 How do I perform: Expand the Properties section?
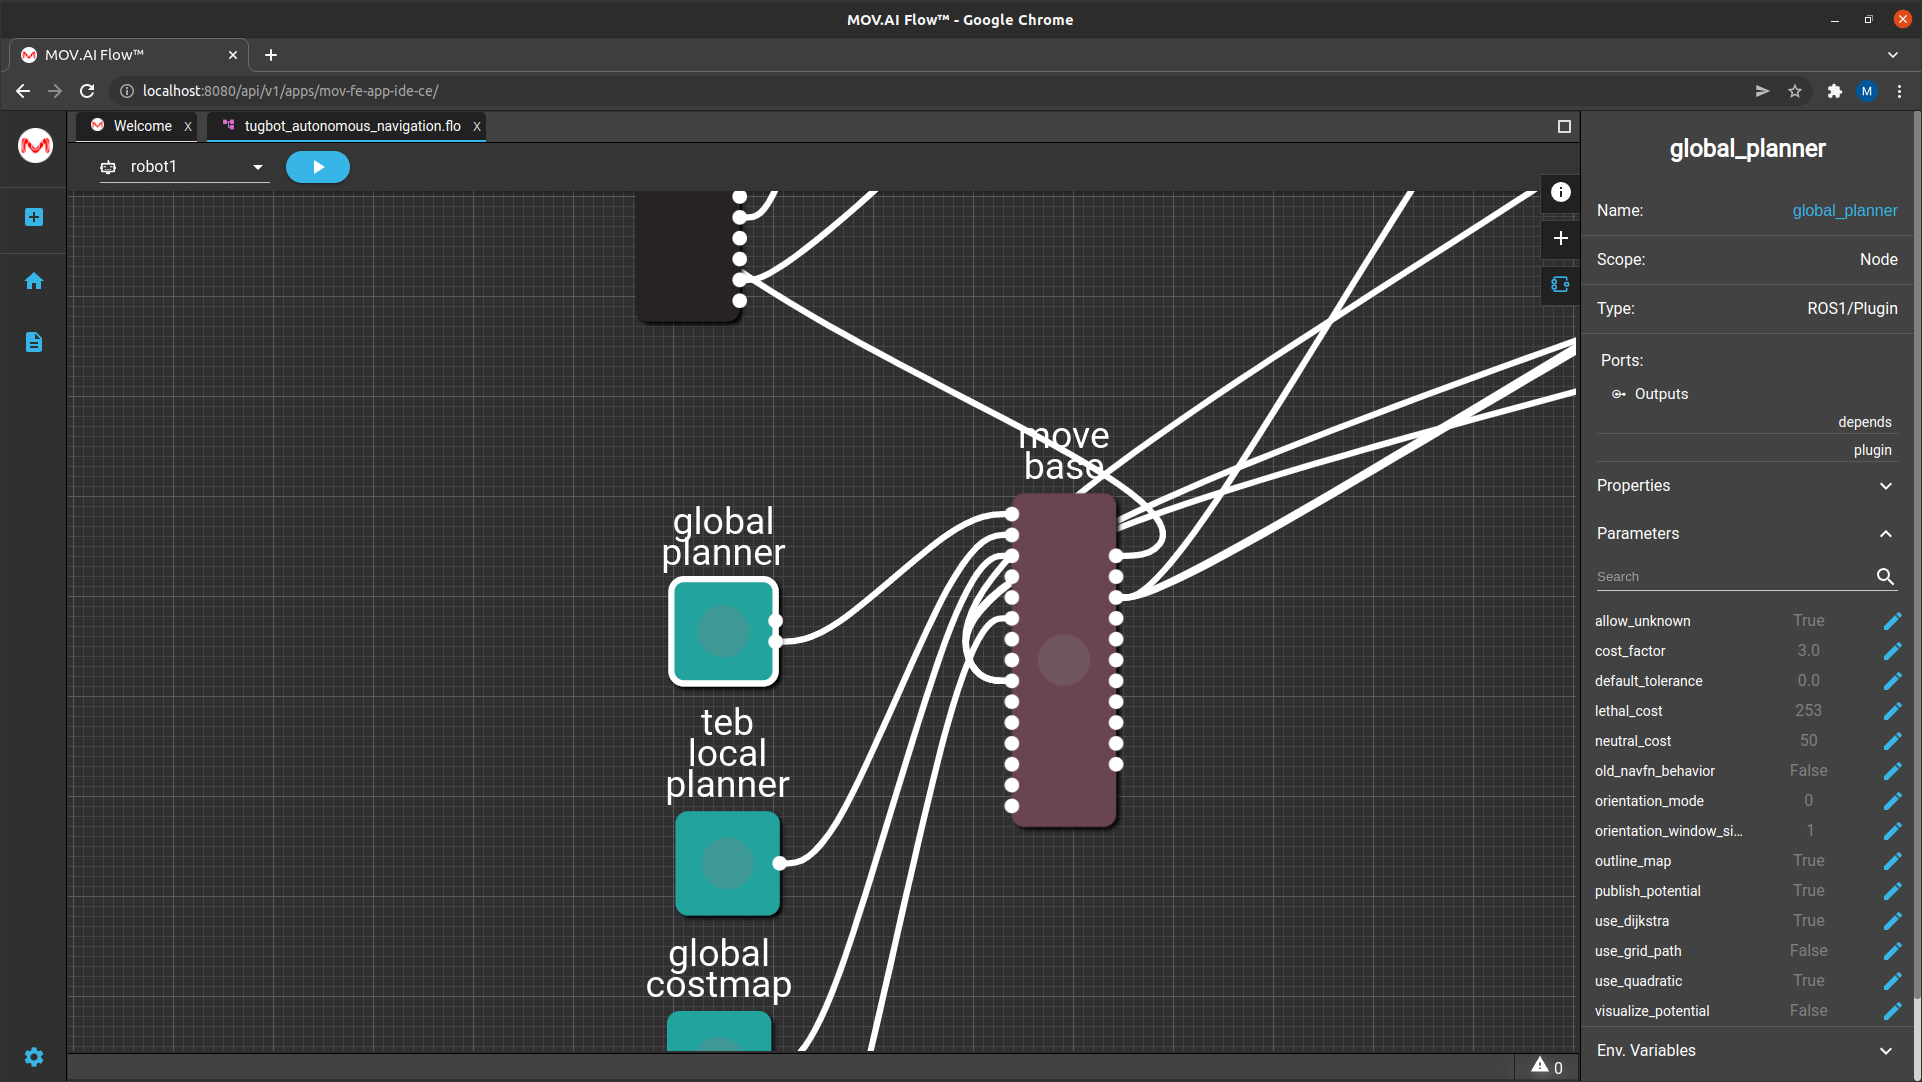[x=1747, y=486]
